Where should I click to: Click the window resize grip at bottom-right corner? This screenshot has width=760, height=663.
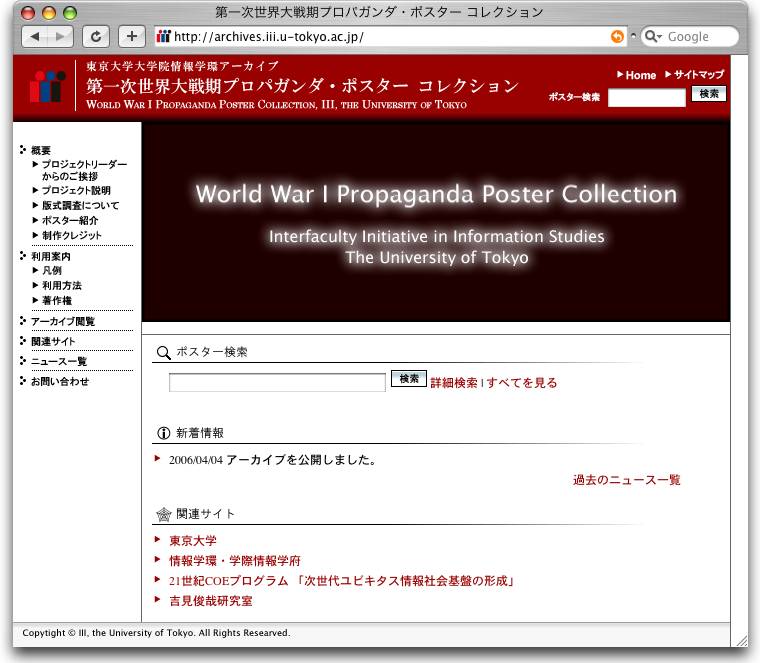[740, 639]
